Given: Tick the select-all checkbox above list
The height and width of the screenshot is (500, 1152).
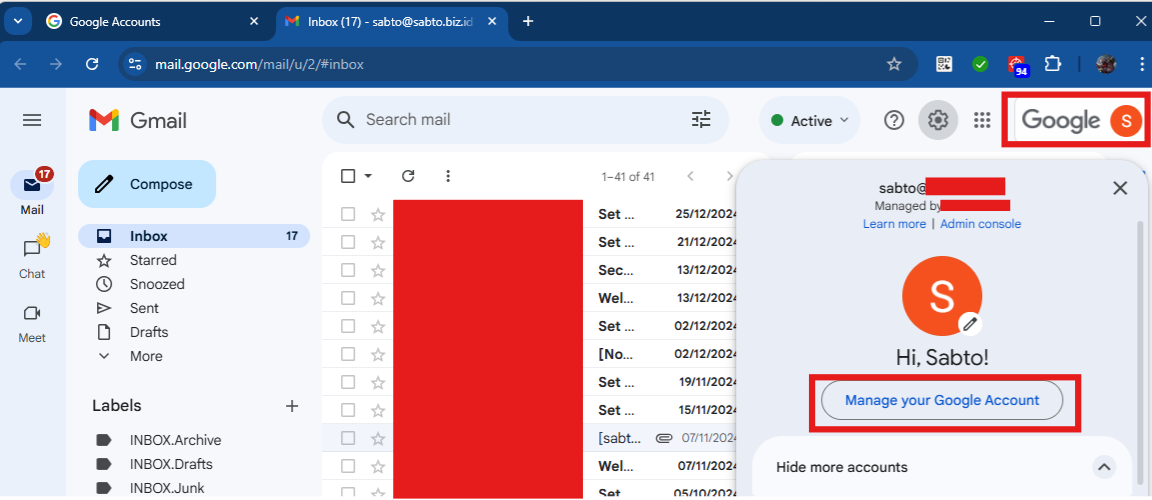Looking at the screenshot, I should click(348, 176).
